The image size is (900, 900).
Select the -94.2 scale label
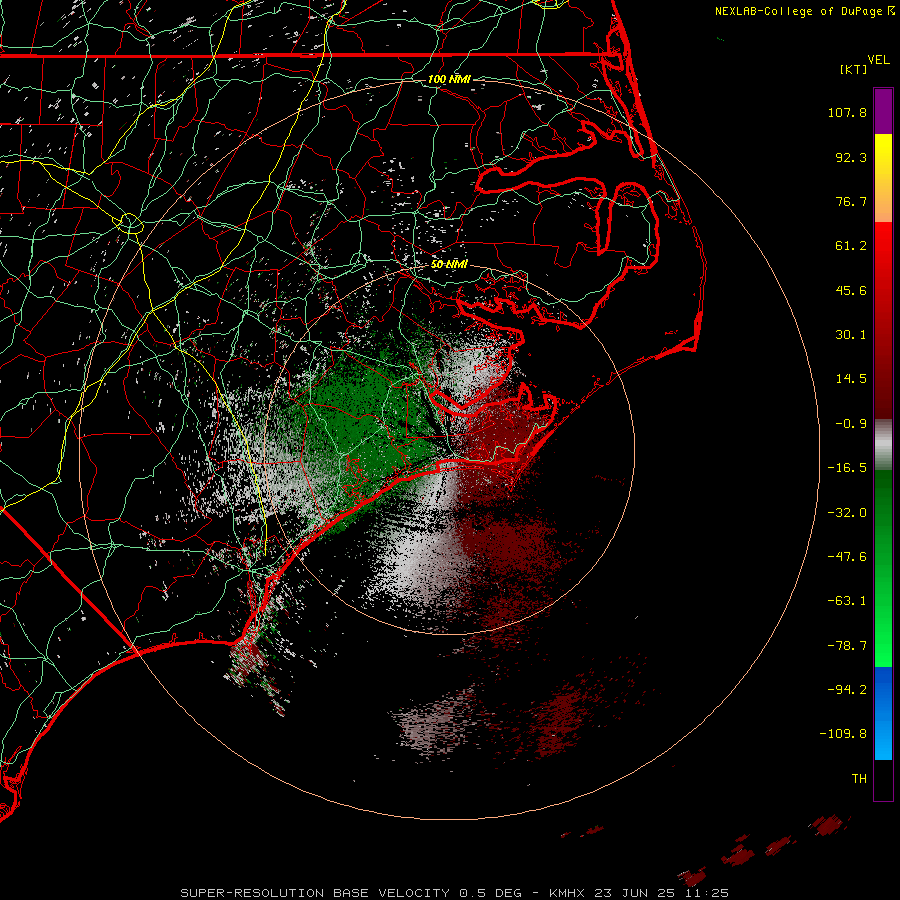point(847,690)
